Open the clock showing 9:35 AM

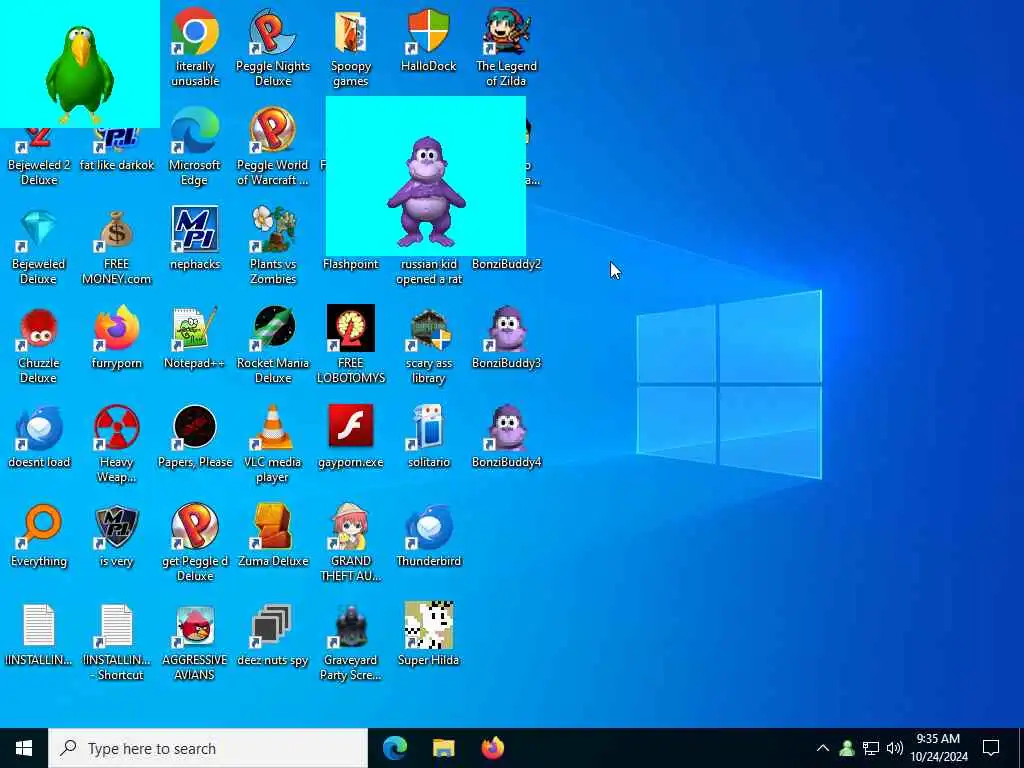click(x=939, y=748)
